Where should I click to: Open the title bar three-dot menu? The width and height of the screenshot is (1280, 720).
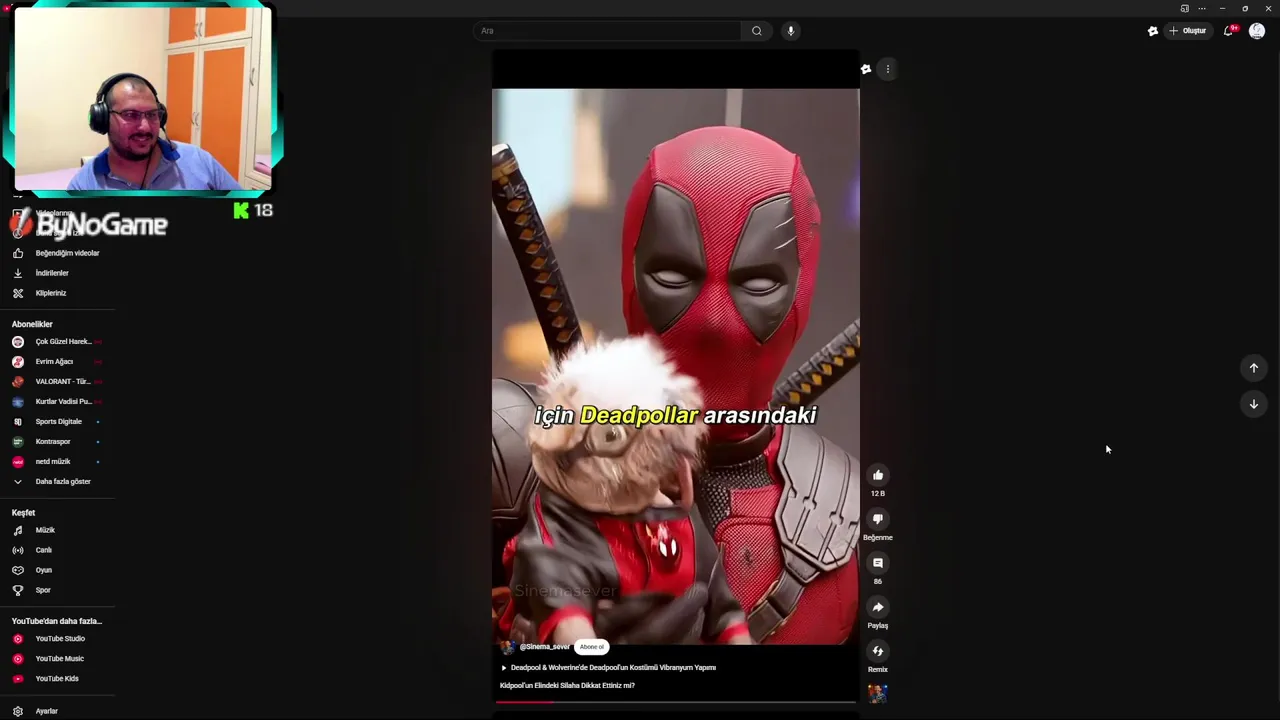[1202, 8]
